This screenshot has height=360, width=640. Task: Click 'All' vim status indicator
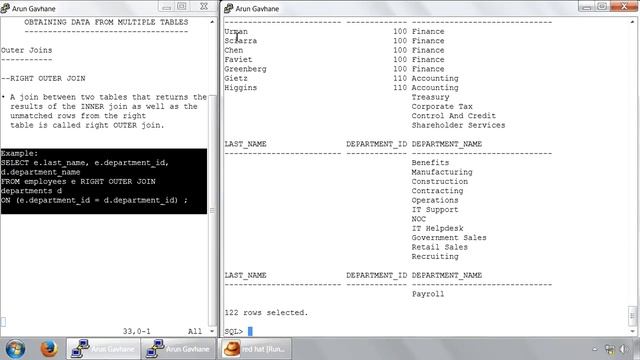[x=195, y=331]
